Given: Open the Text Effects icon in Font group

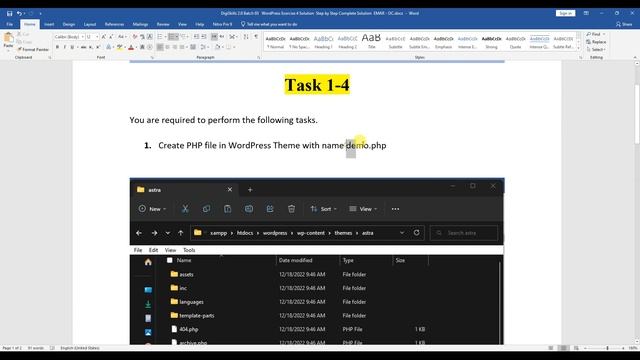Looking at the screenshot, I should (x=108, y=47).
